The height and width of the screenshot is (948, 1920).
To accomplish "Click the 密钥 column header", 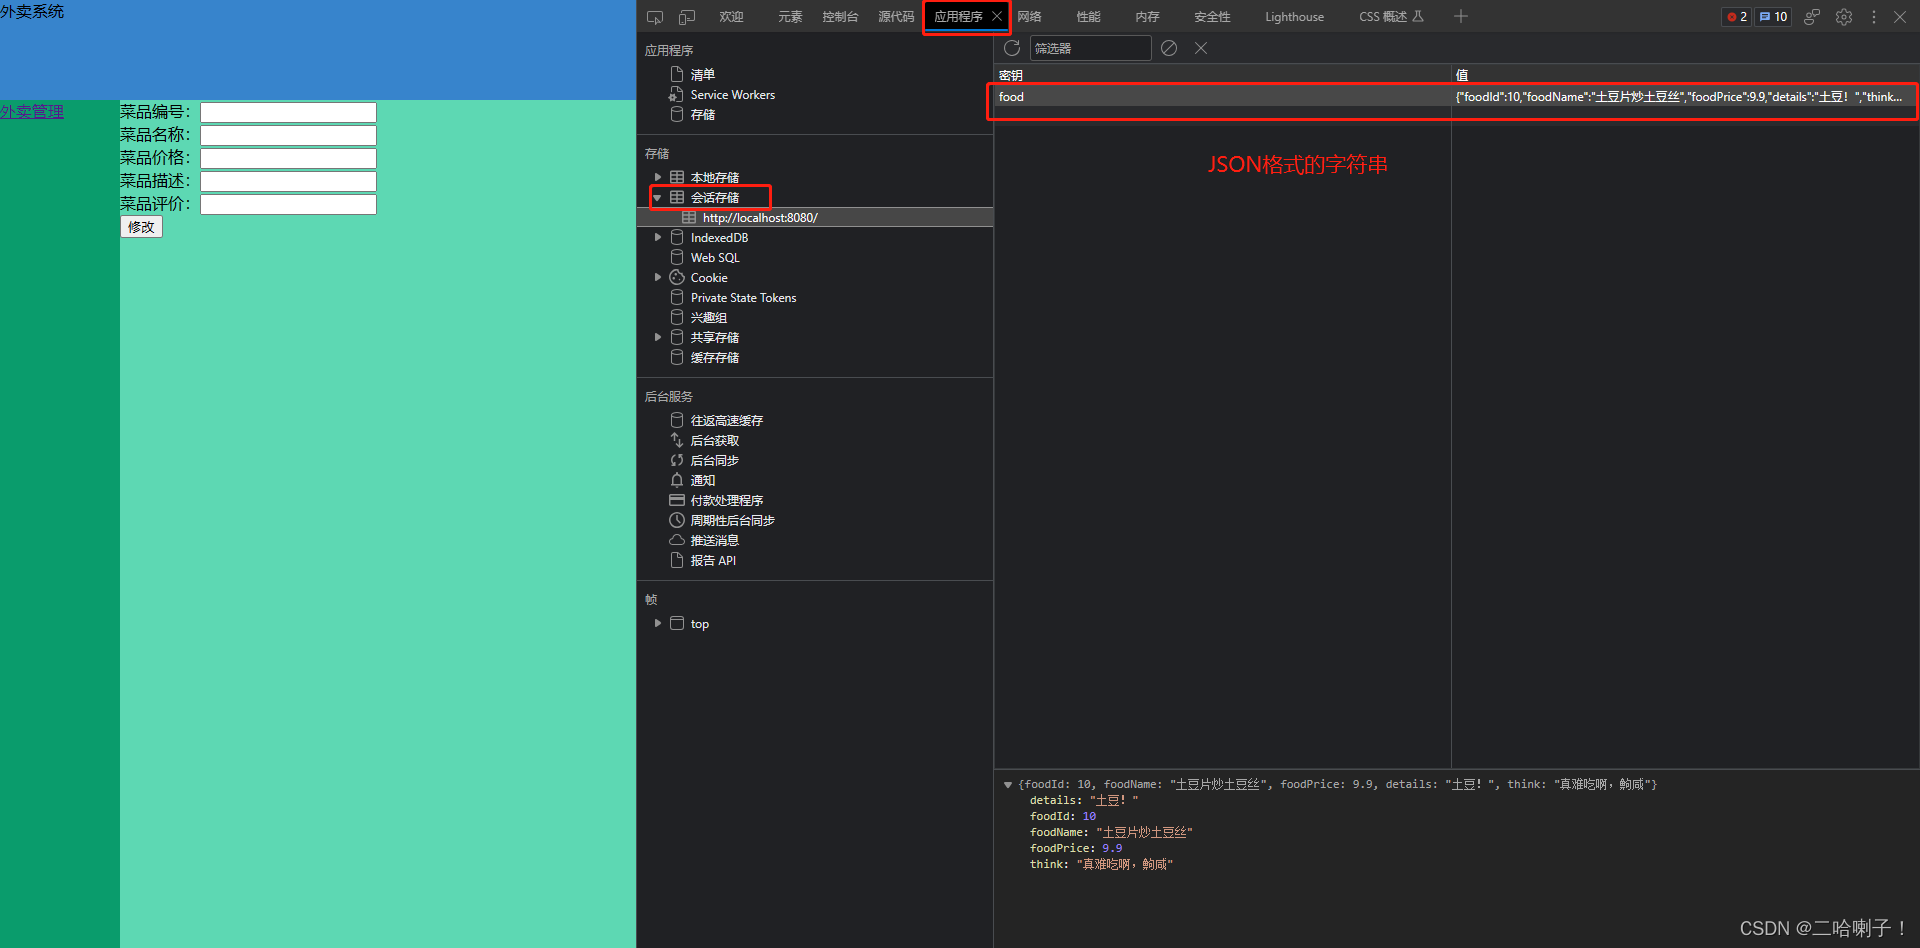I will click(x=1222, y=75).
